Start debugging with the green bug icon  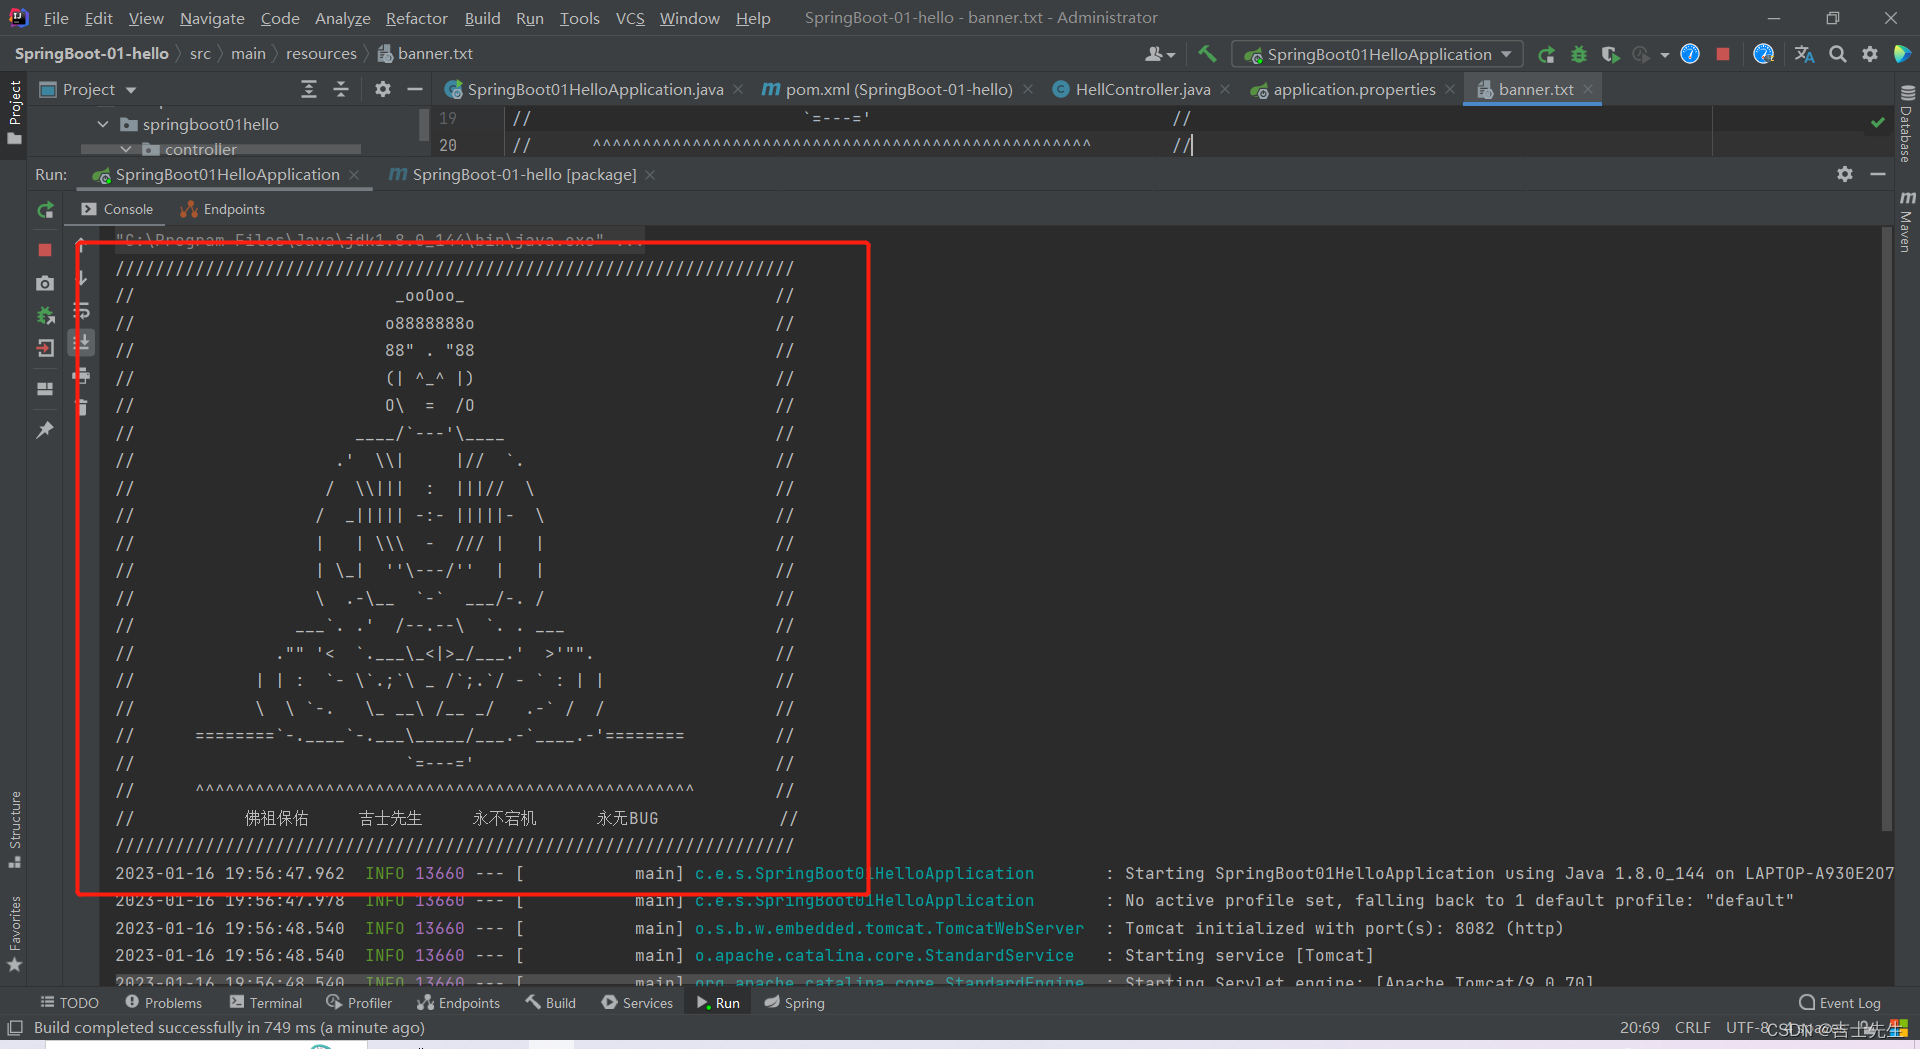[1579, 54]
